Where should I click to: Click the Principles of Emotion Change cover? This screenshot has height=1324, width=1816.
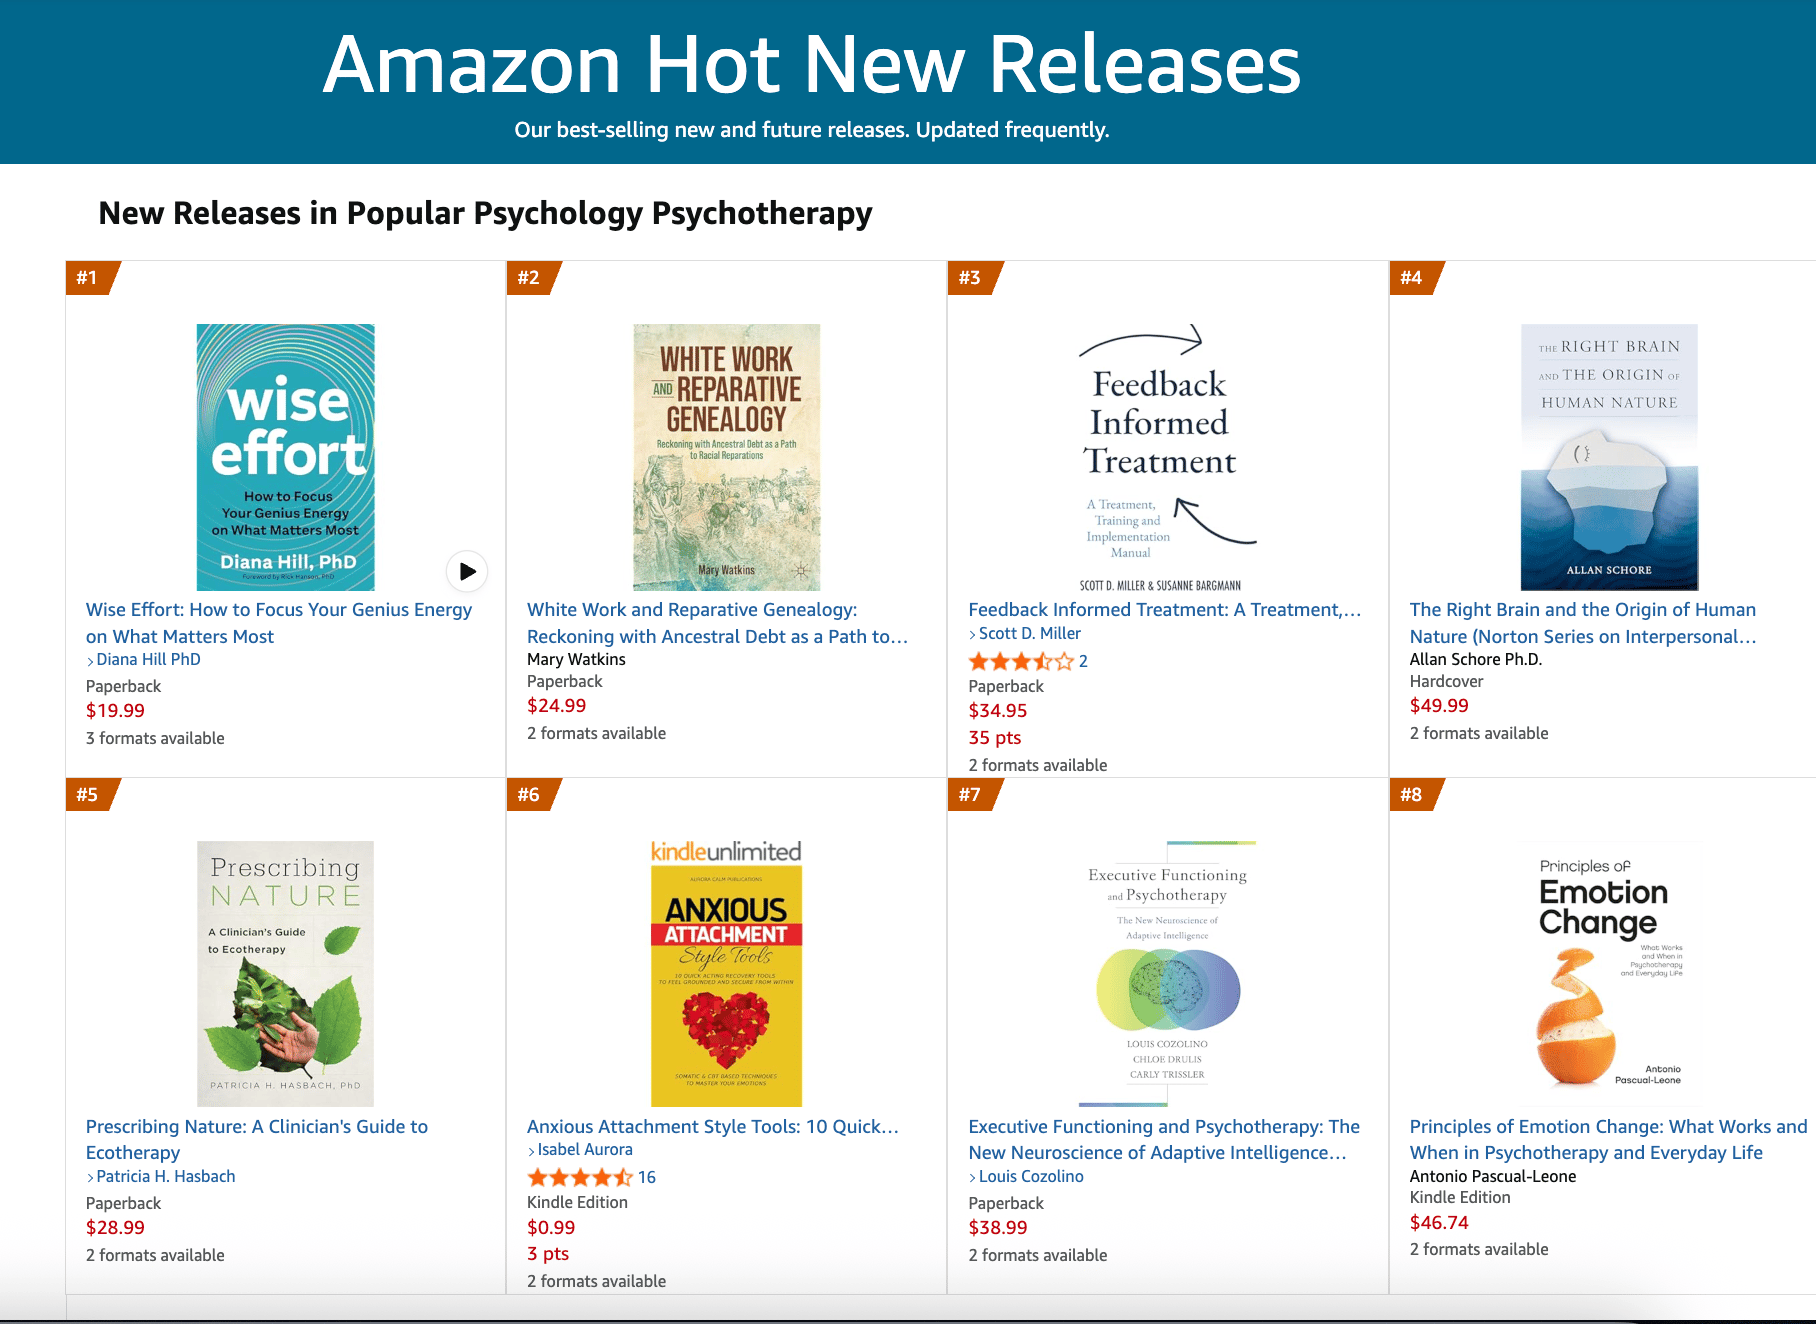pos(1609,973)
